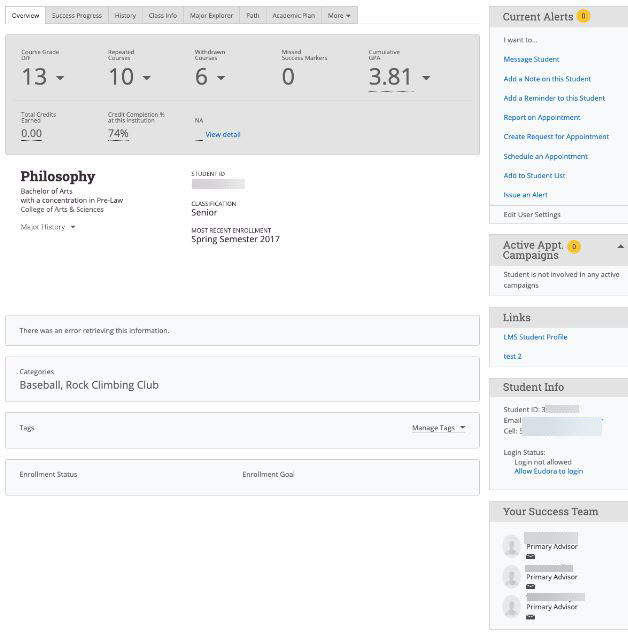Image resolution: width=628 pixels, height=634 pixels.
Task: Click the Message Student link
Action: click(531, 60)
